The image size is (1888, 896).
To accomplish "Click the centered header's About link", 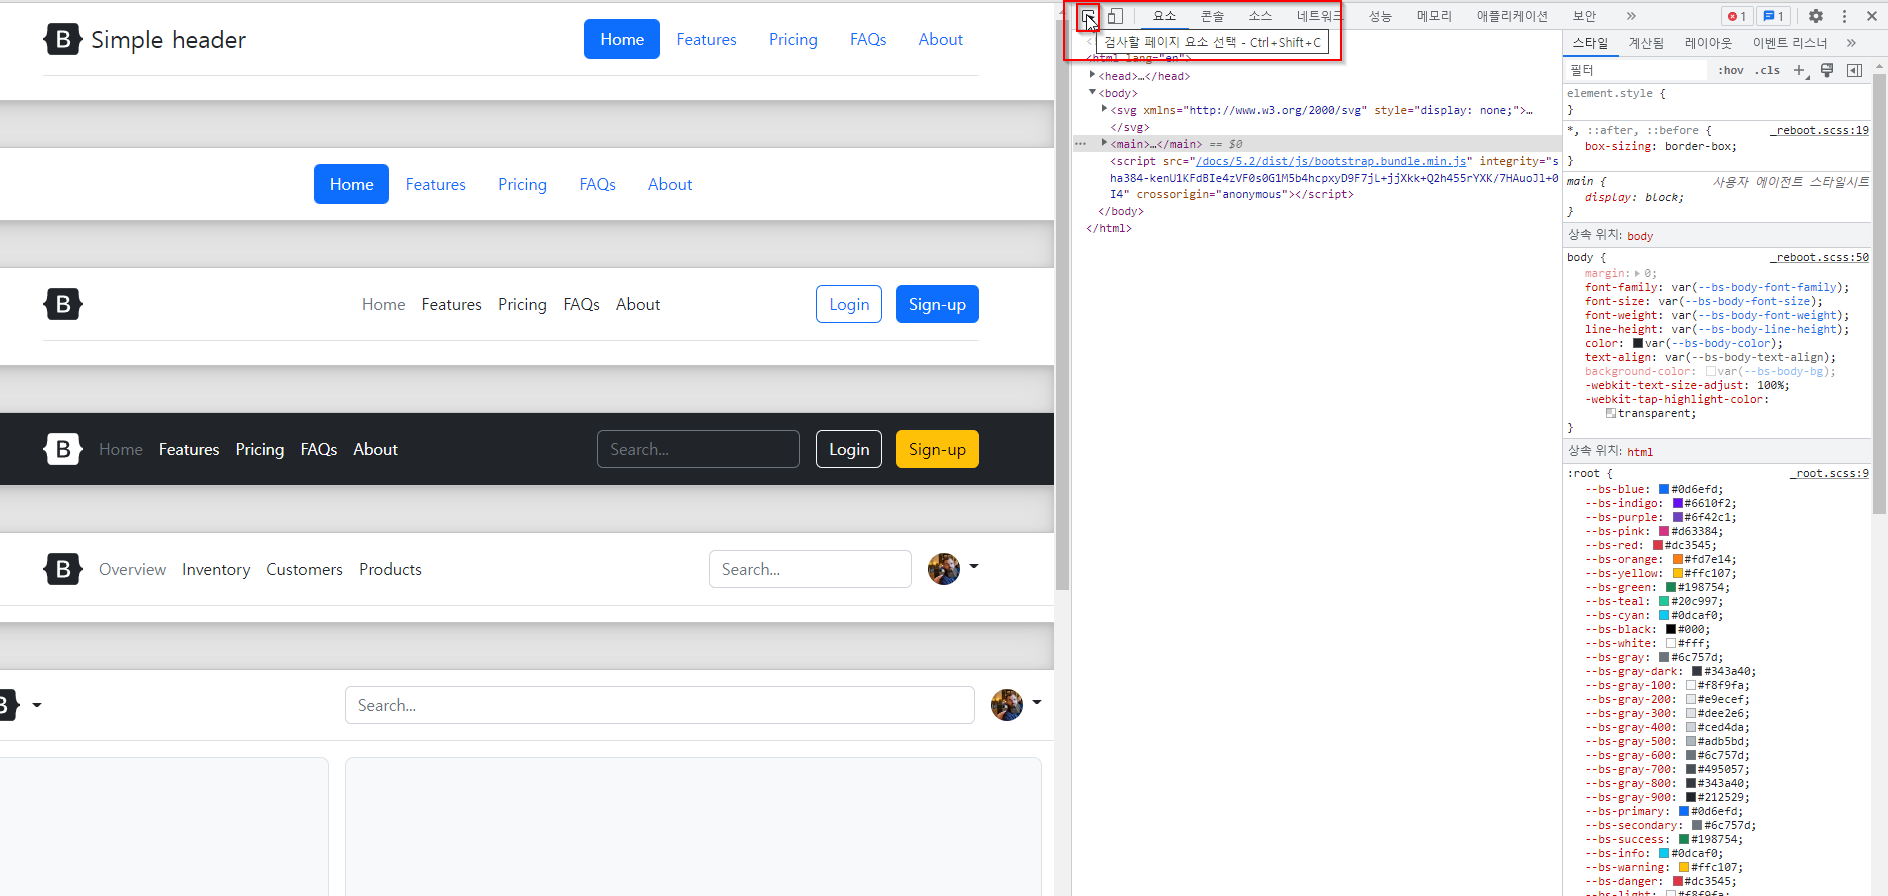I will tap(670, 184).
